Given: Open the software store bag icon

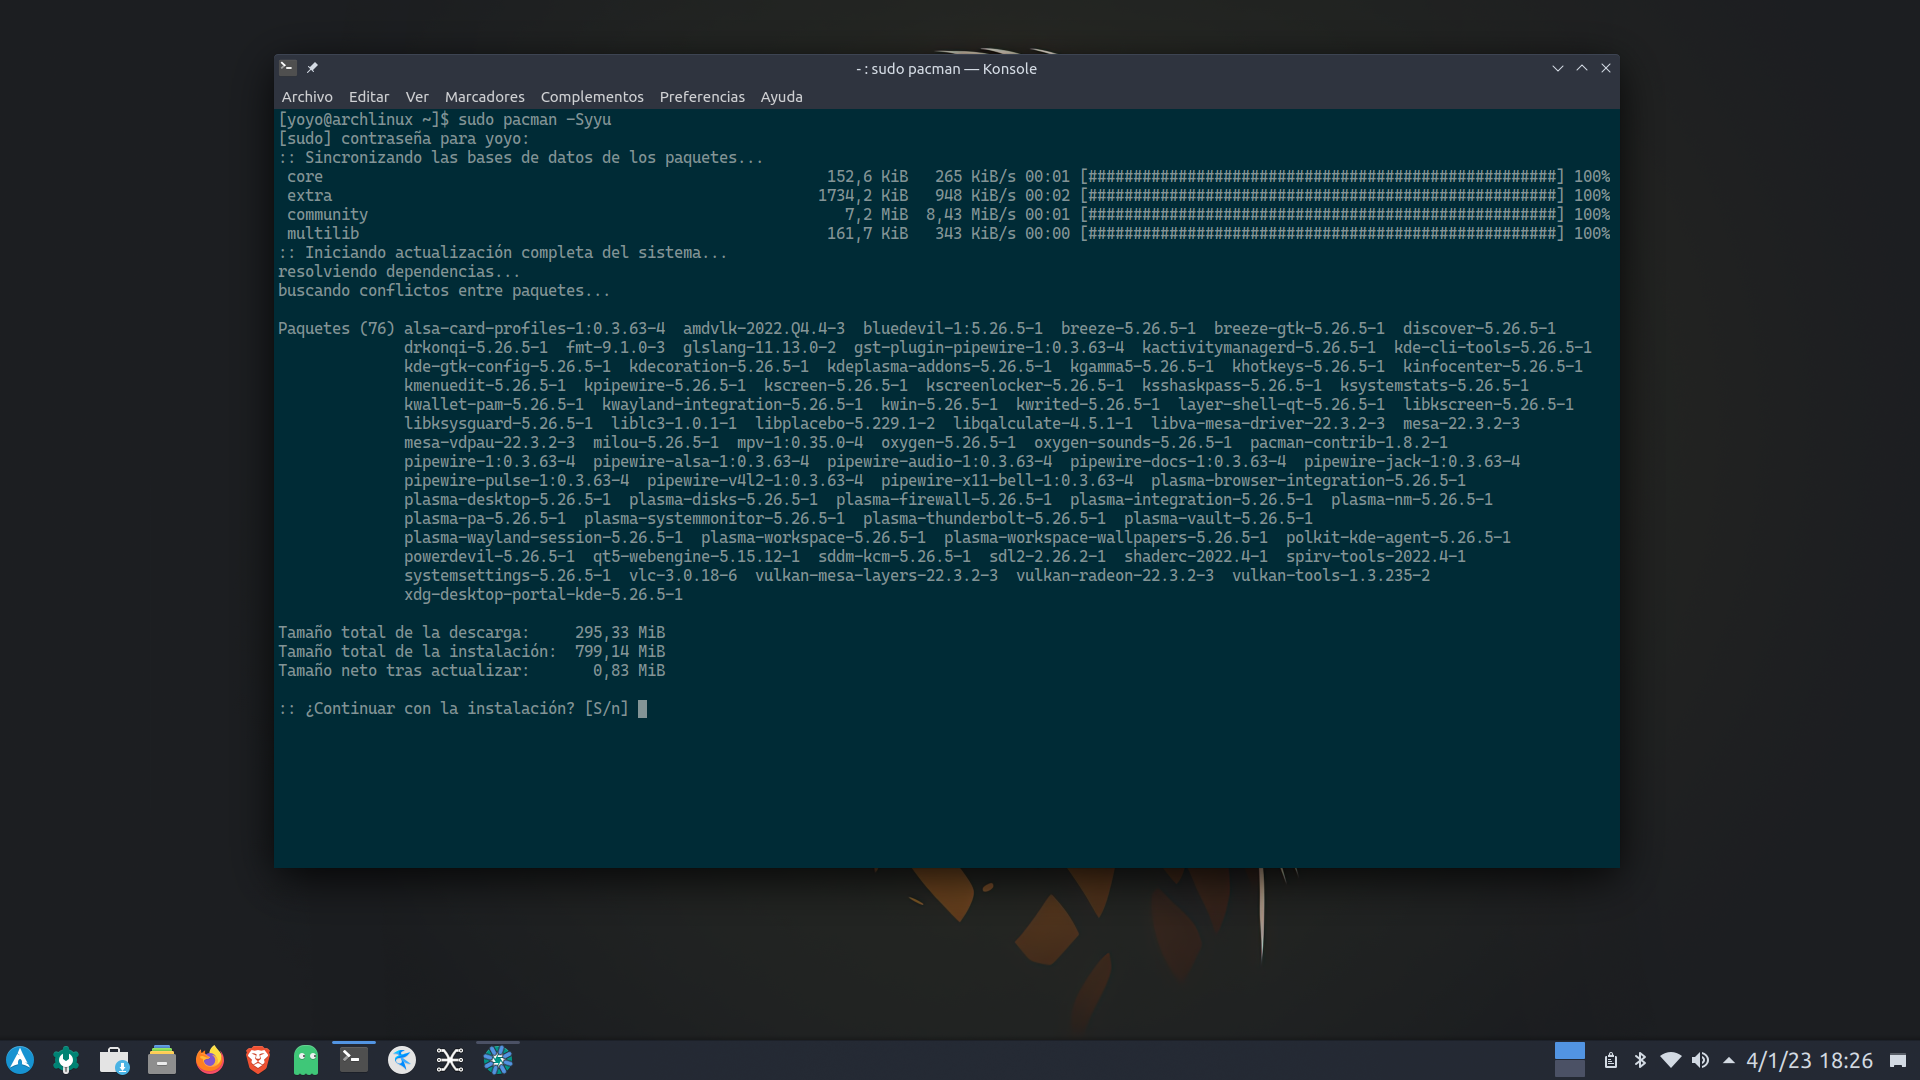Looking at the screenshot, I should [x=114, y=1060].
